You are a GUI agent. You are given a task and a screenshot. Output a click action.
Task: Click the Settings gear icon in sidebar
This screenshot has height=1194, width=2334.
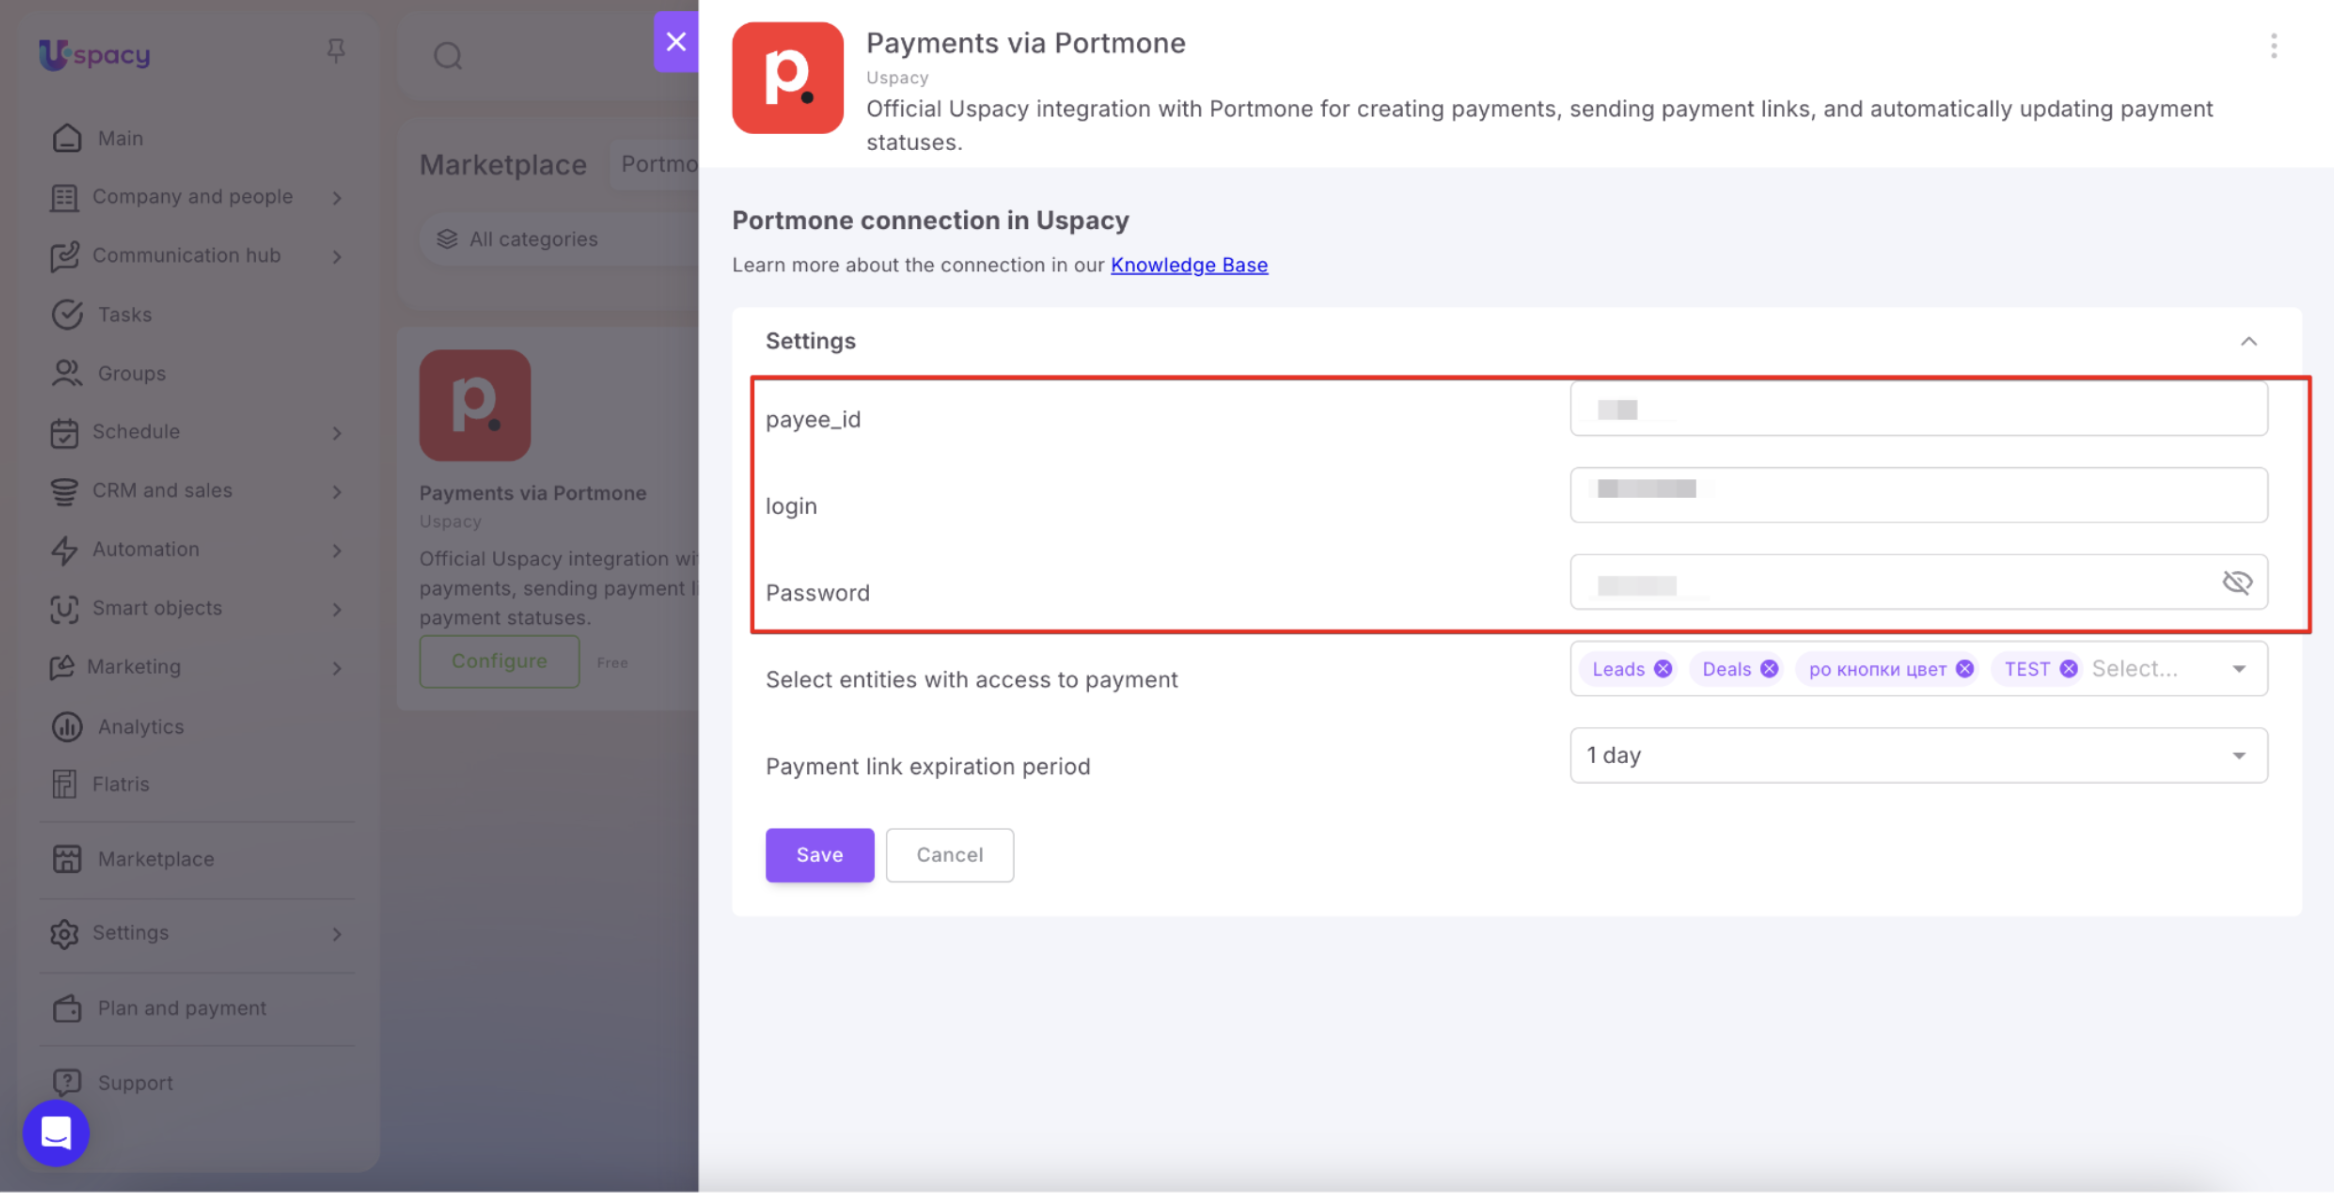(x=64, y=933)
